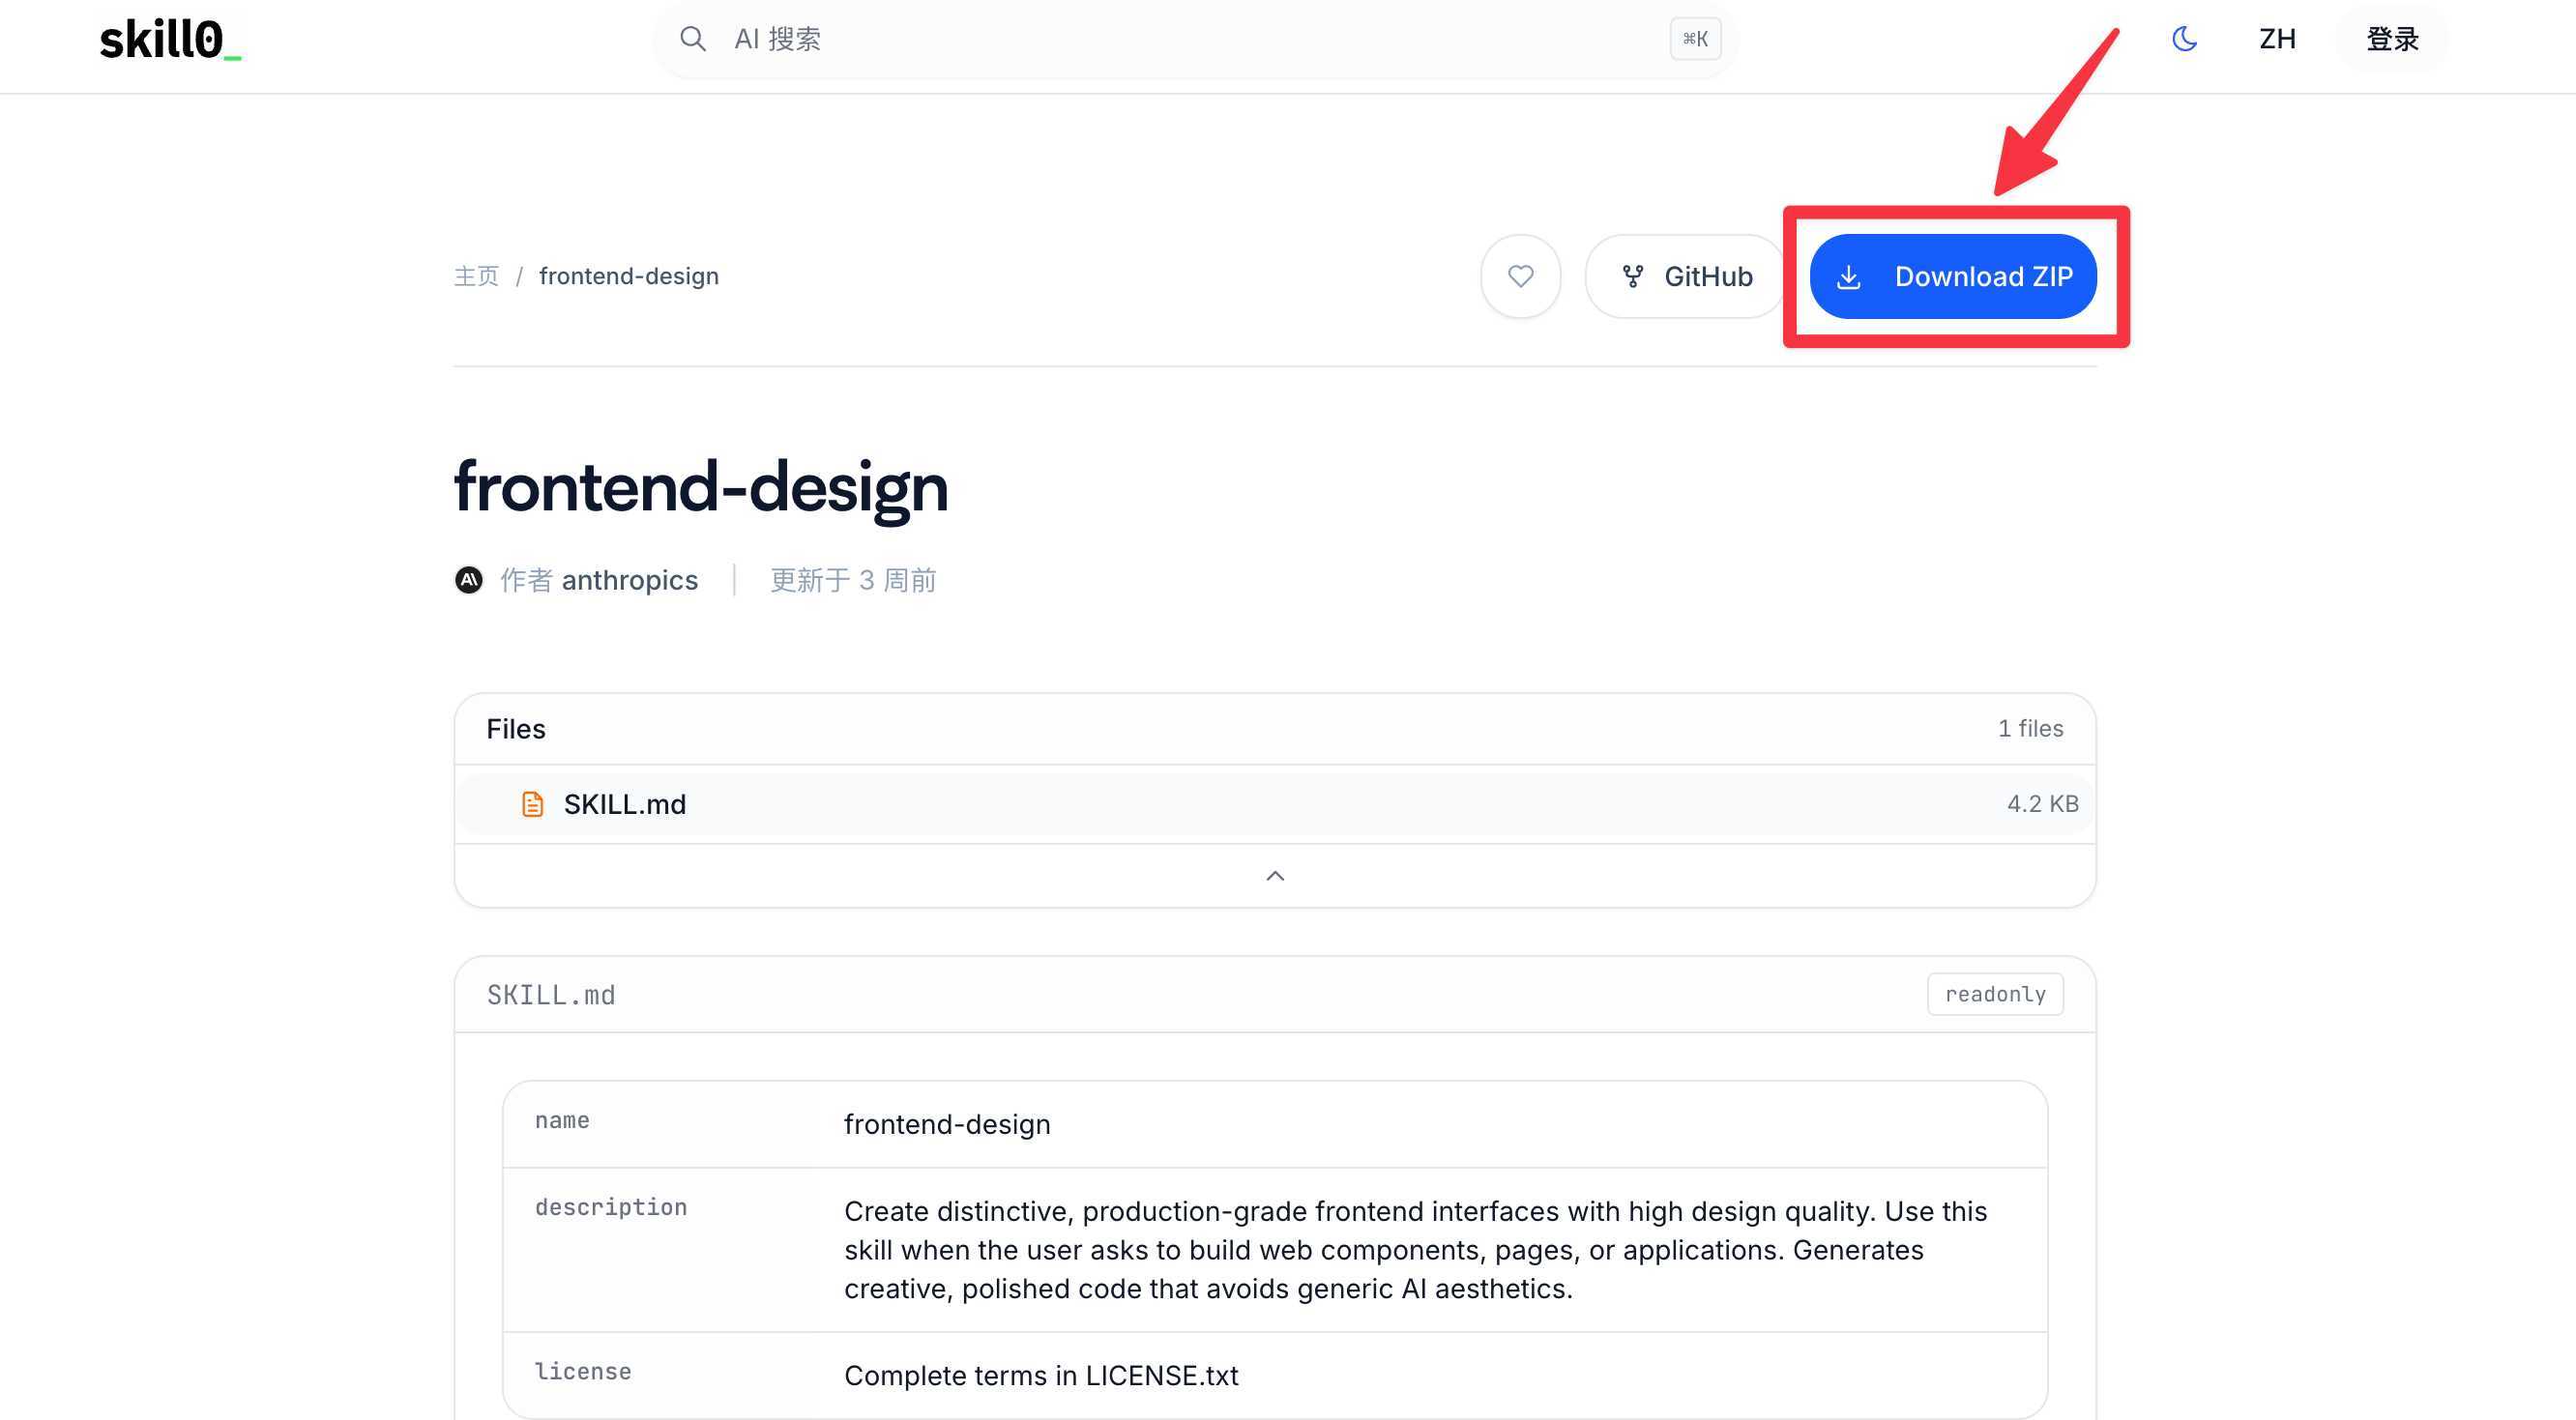Select the SKILL.md file row

point(1274,804)
